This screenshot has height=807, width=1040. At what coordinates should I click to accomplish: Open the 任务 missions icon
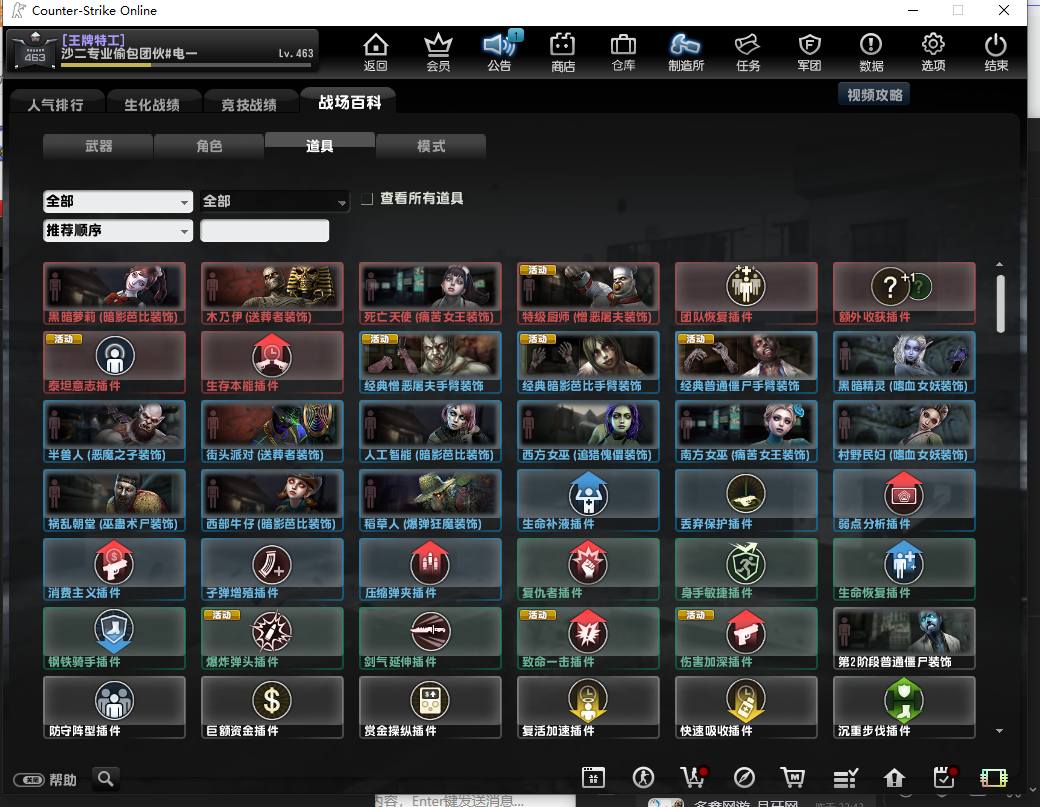748,52
